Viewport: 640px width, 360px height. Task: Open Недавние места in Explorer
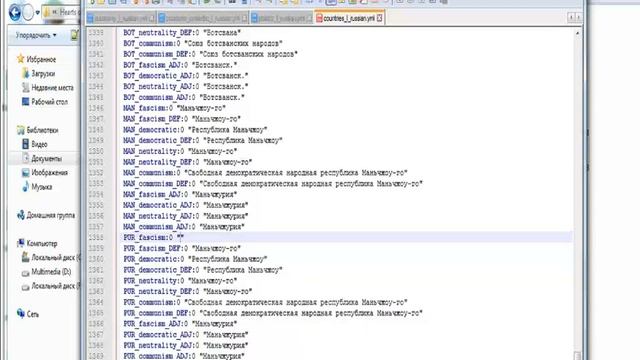48,88
